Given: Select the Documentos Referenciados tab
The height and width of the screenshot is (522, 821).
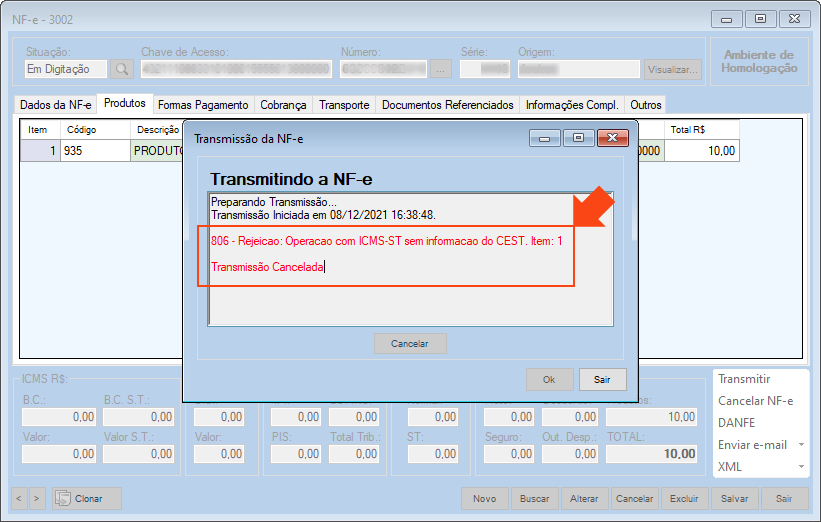Looking at the screenshot, I should [447, 105].
